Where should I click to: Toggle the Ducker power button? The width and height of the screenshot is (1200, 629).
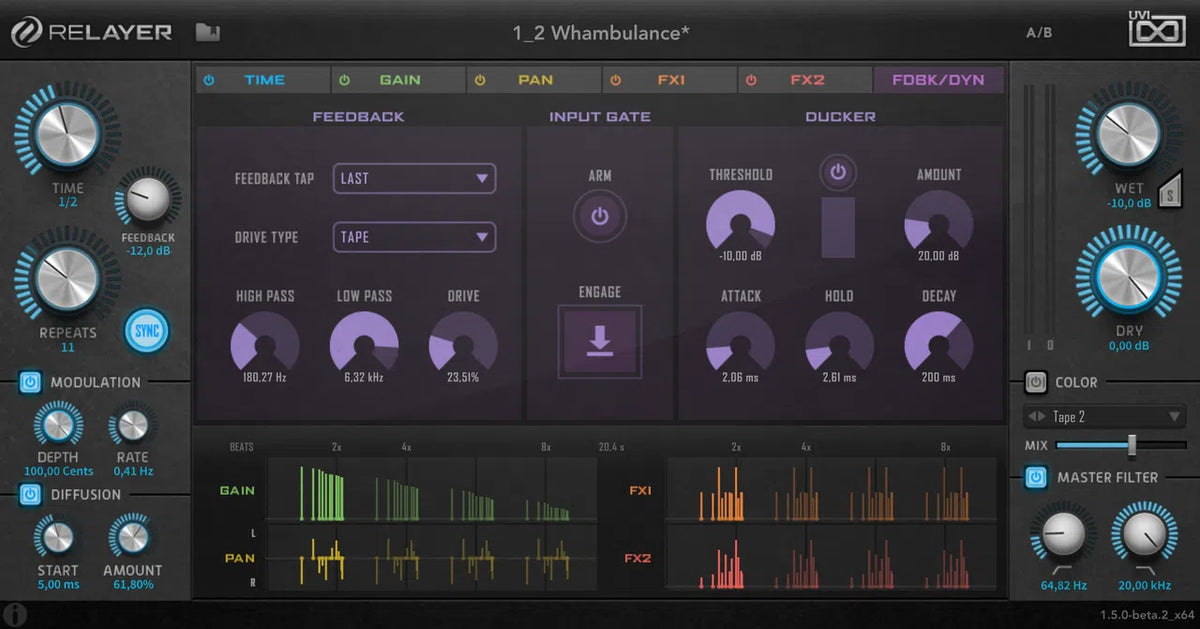838,172
